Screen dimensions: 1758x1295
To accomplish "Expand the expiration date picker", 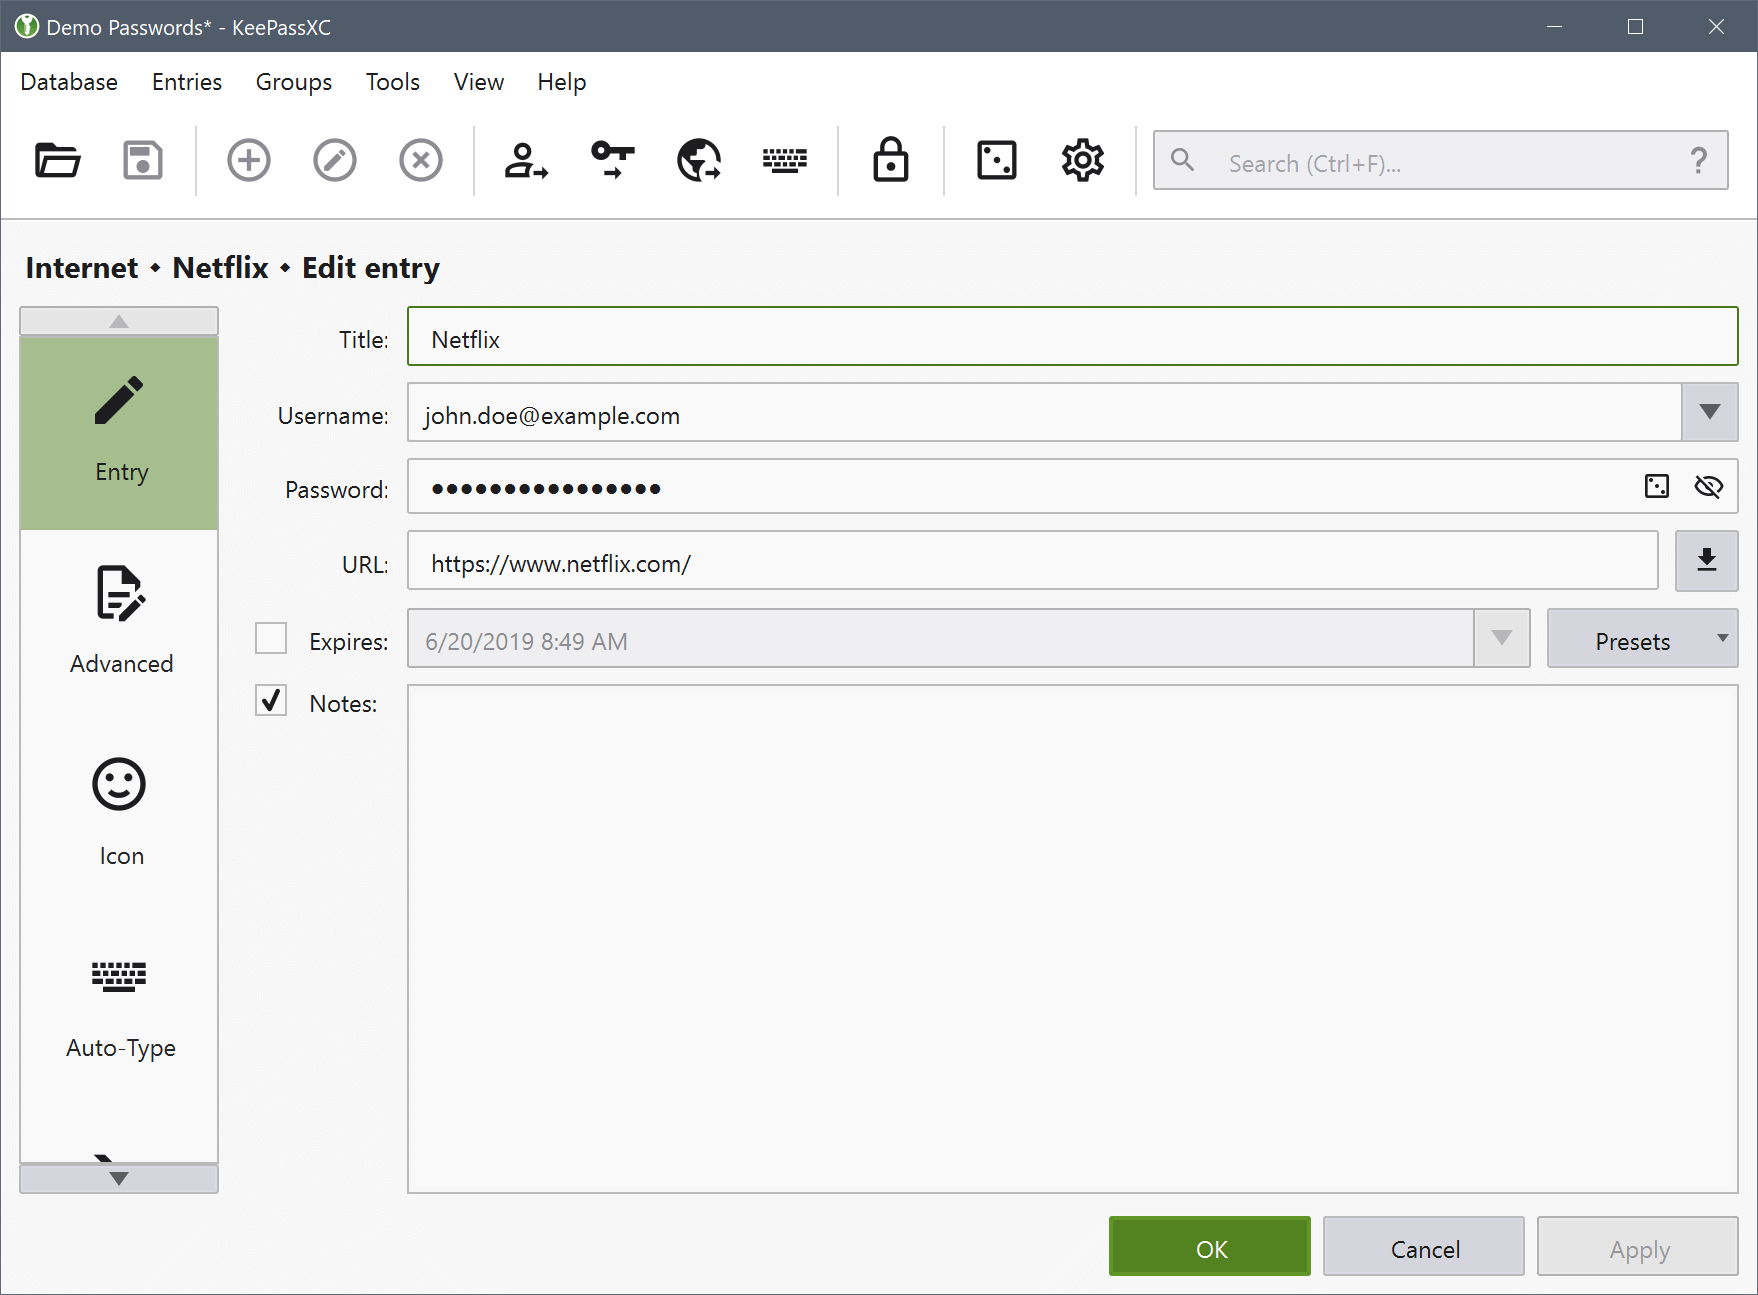I will click(1501, 639).
